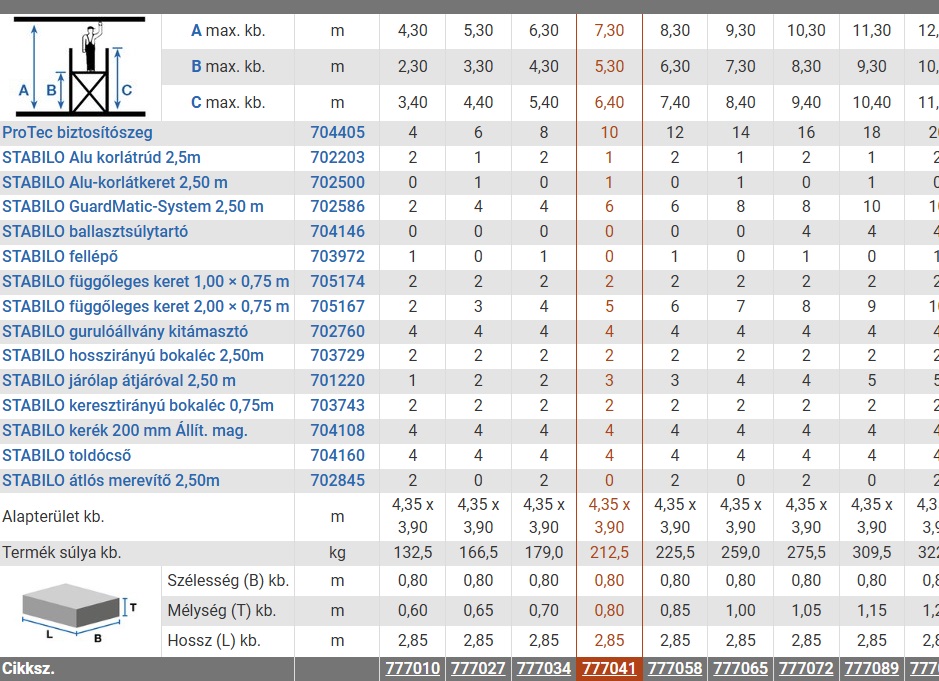The width and height of the screenshot is (939, 681).
Task: Click the 'Cikksz.' footer label
Action: pos(28,668)
